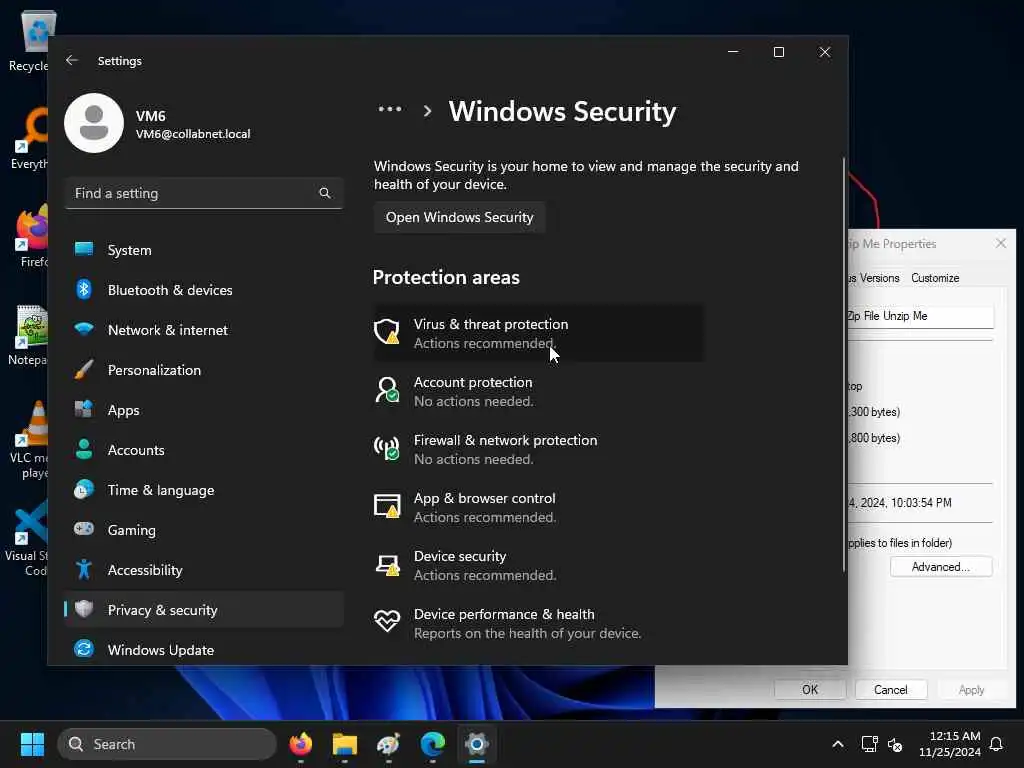Click the VM6 user avatar picture
Screen dimensions: 1024x768
[94, 123]
